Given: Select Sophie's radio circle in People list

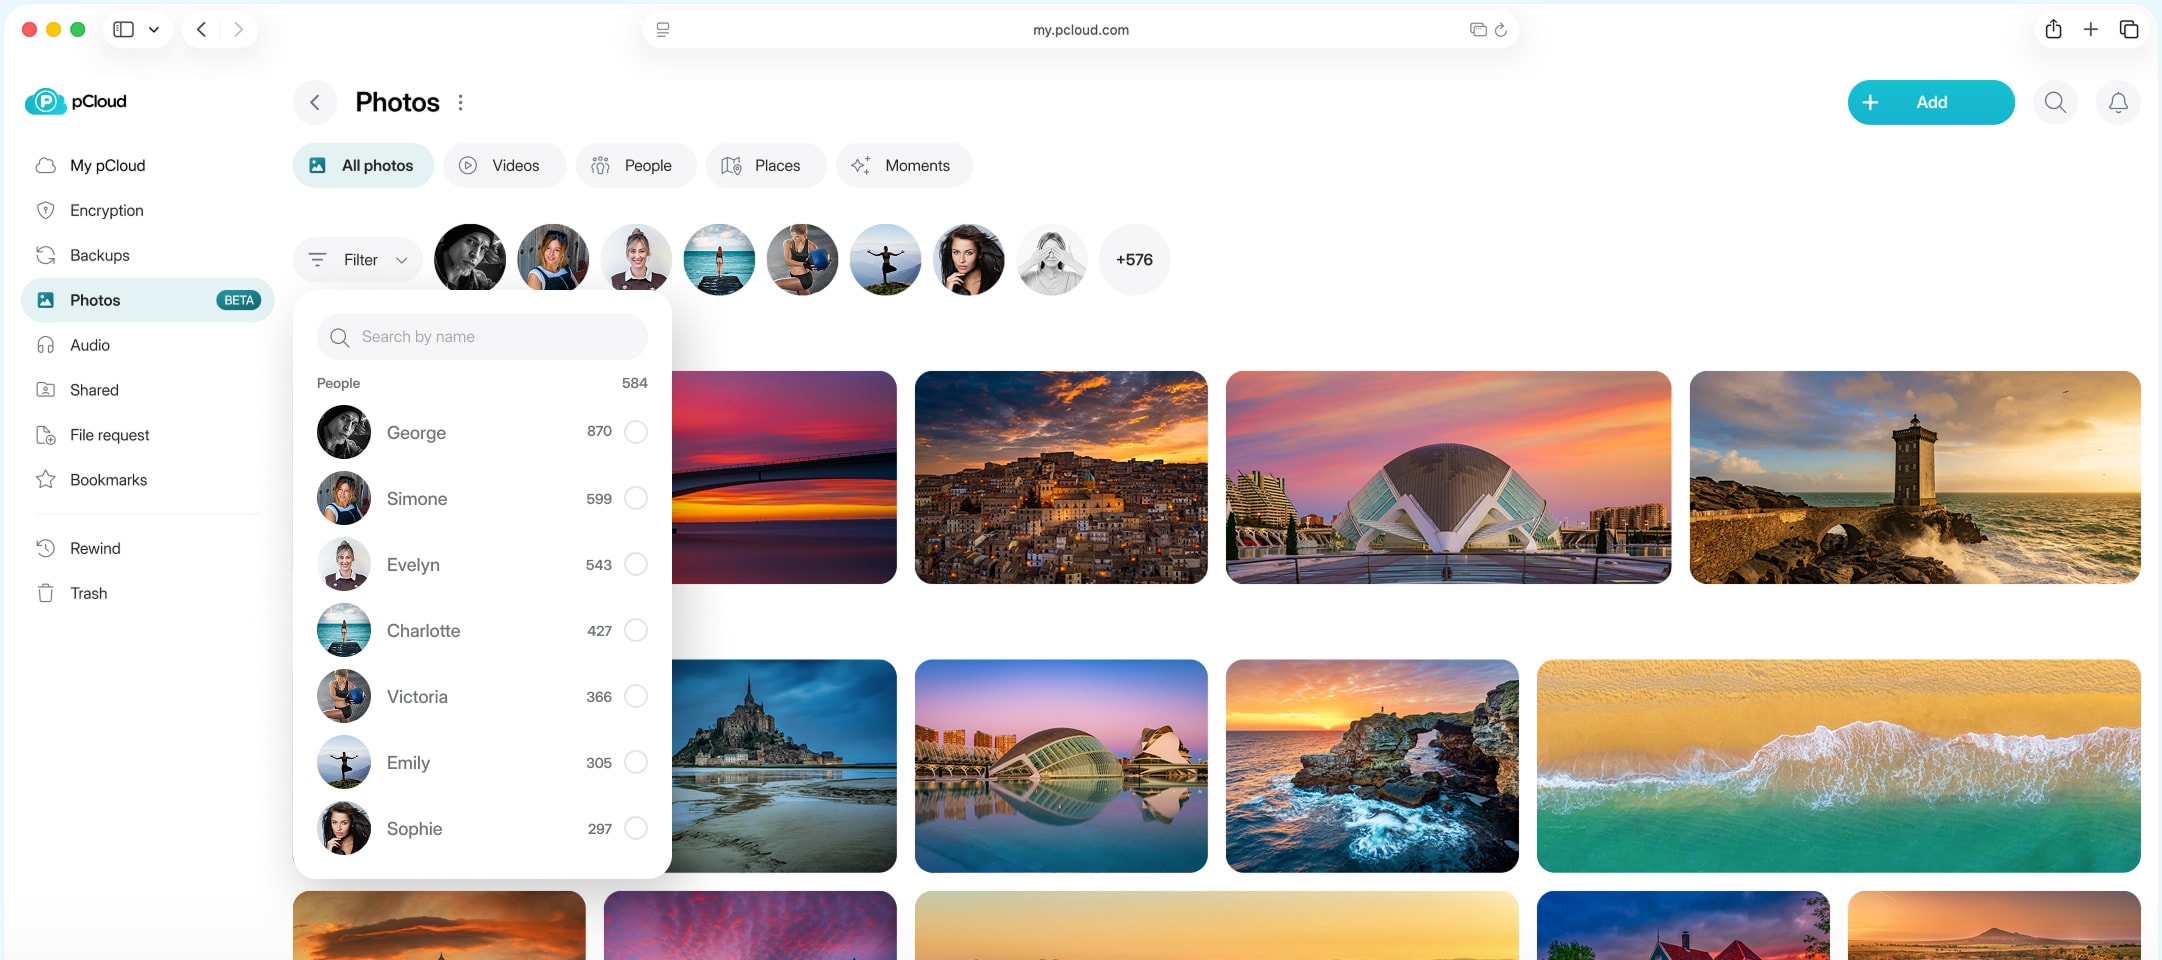Looking at the screenshot, I should tap(636, 828).
